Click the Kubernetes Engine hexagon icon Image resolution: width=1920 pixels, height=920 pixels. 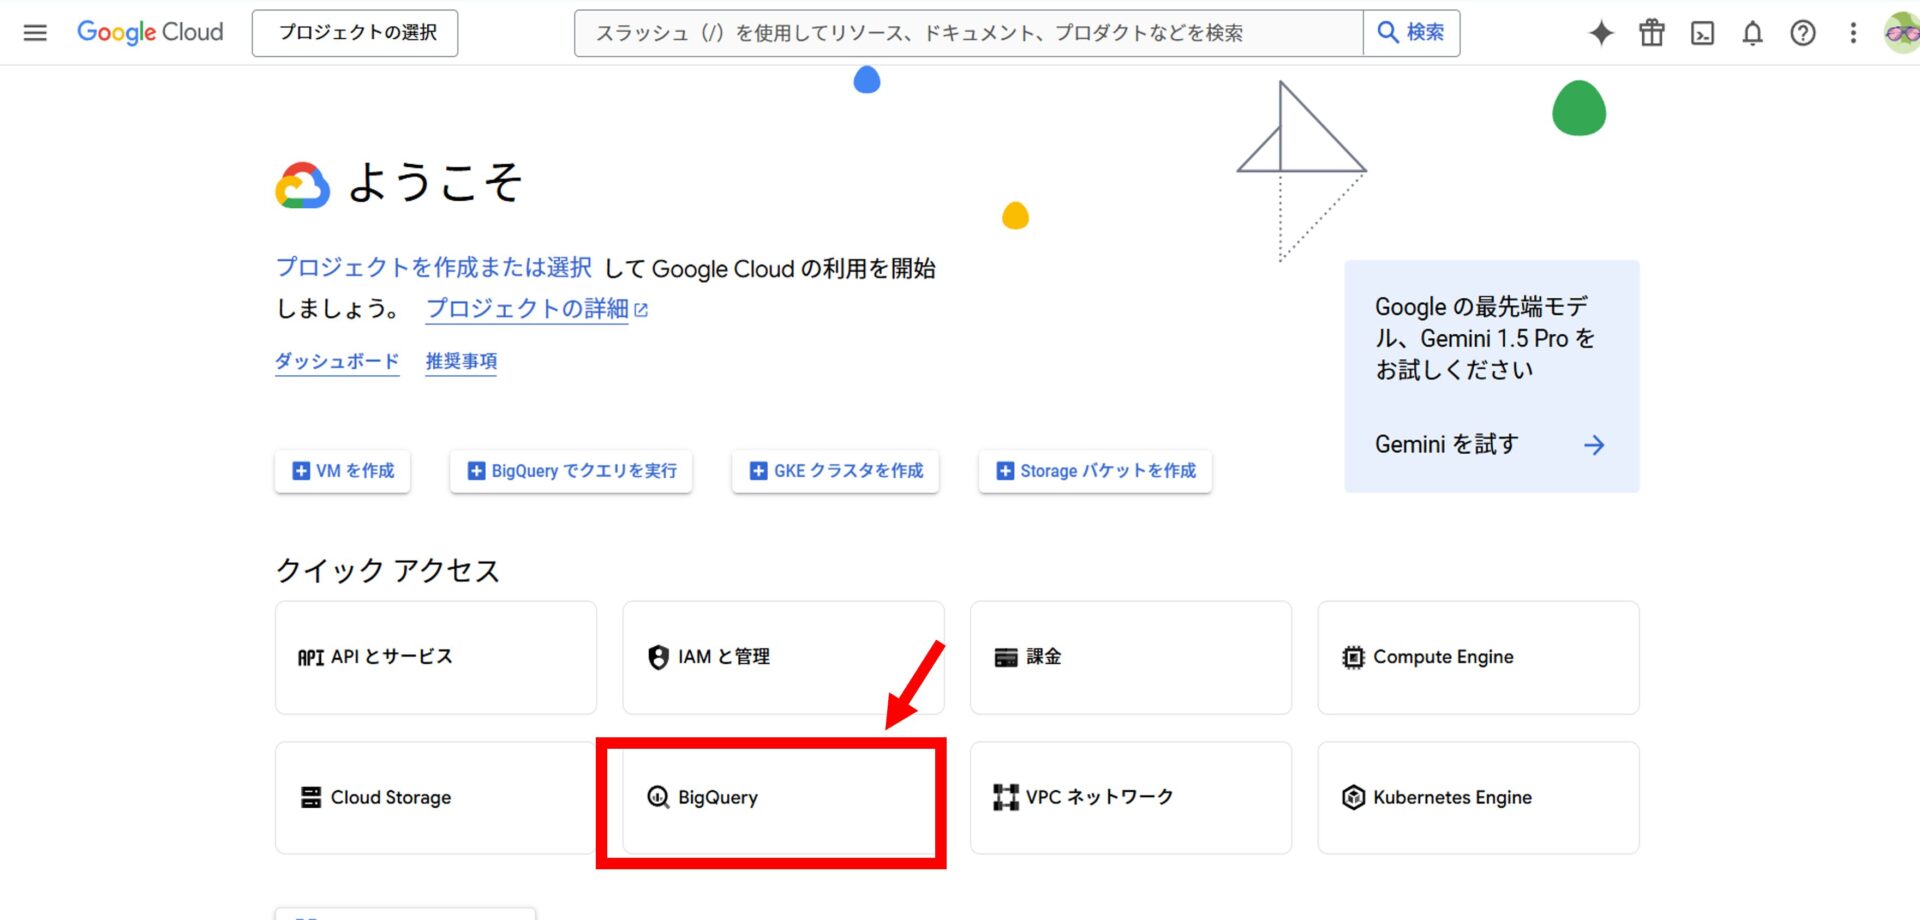[x=1353, y=797]
